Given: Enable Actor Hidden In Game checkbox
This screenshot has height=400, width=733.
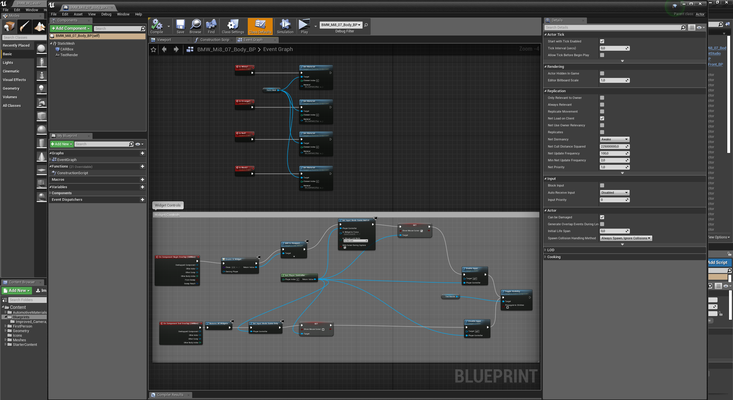Looking at the screenshot, I should coord(601,73).
